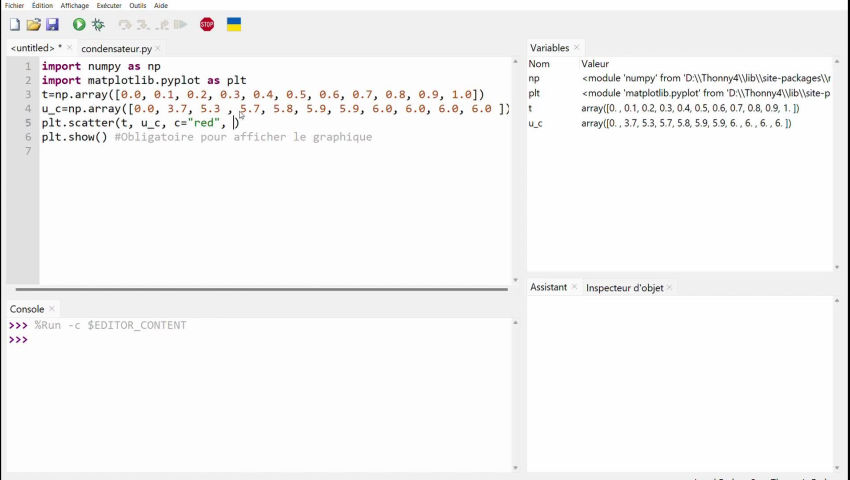Click the Ukraine flag icon

[234, 24]
